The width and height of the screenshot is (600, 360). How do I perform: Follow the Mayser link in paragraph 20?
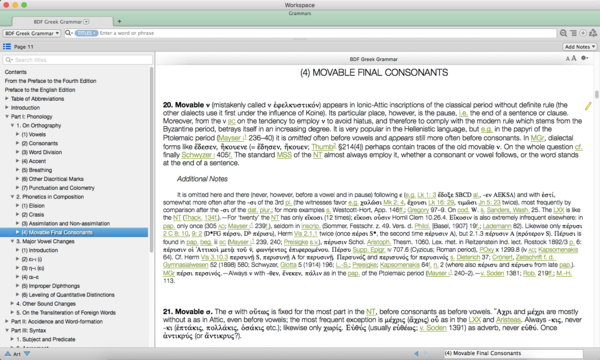(233, 138)
